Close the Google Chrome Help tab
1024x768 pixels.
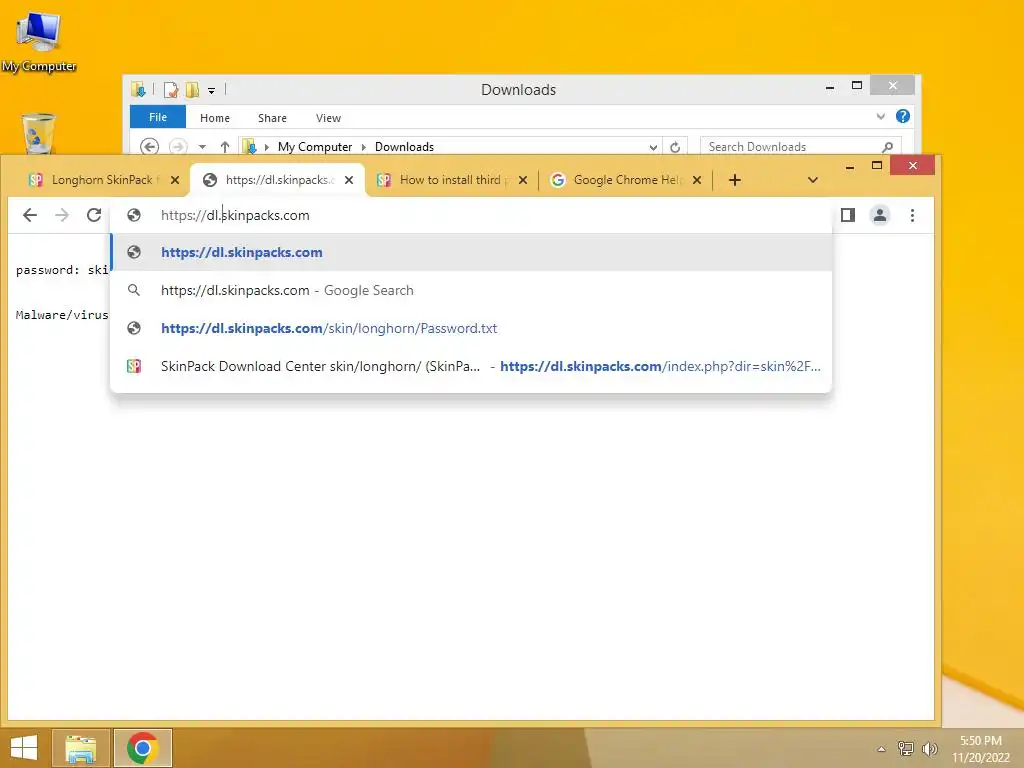[x=697, y=180]
